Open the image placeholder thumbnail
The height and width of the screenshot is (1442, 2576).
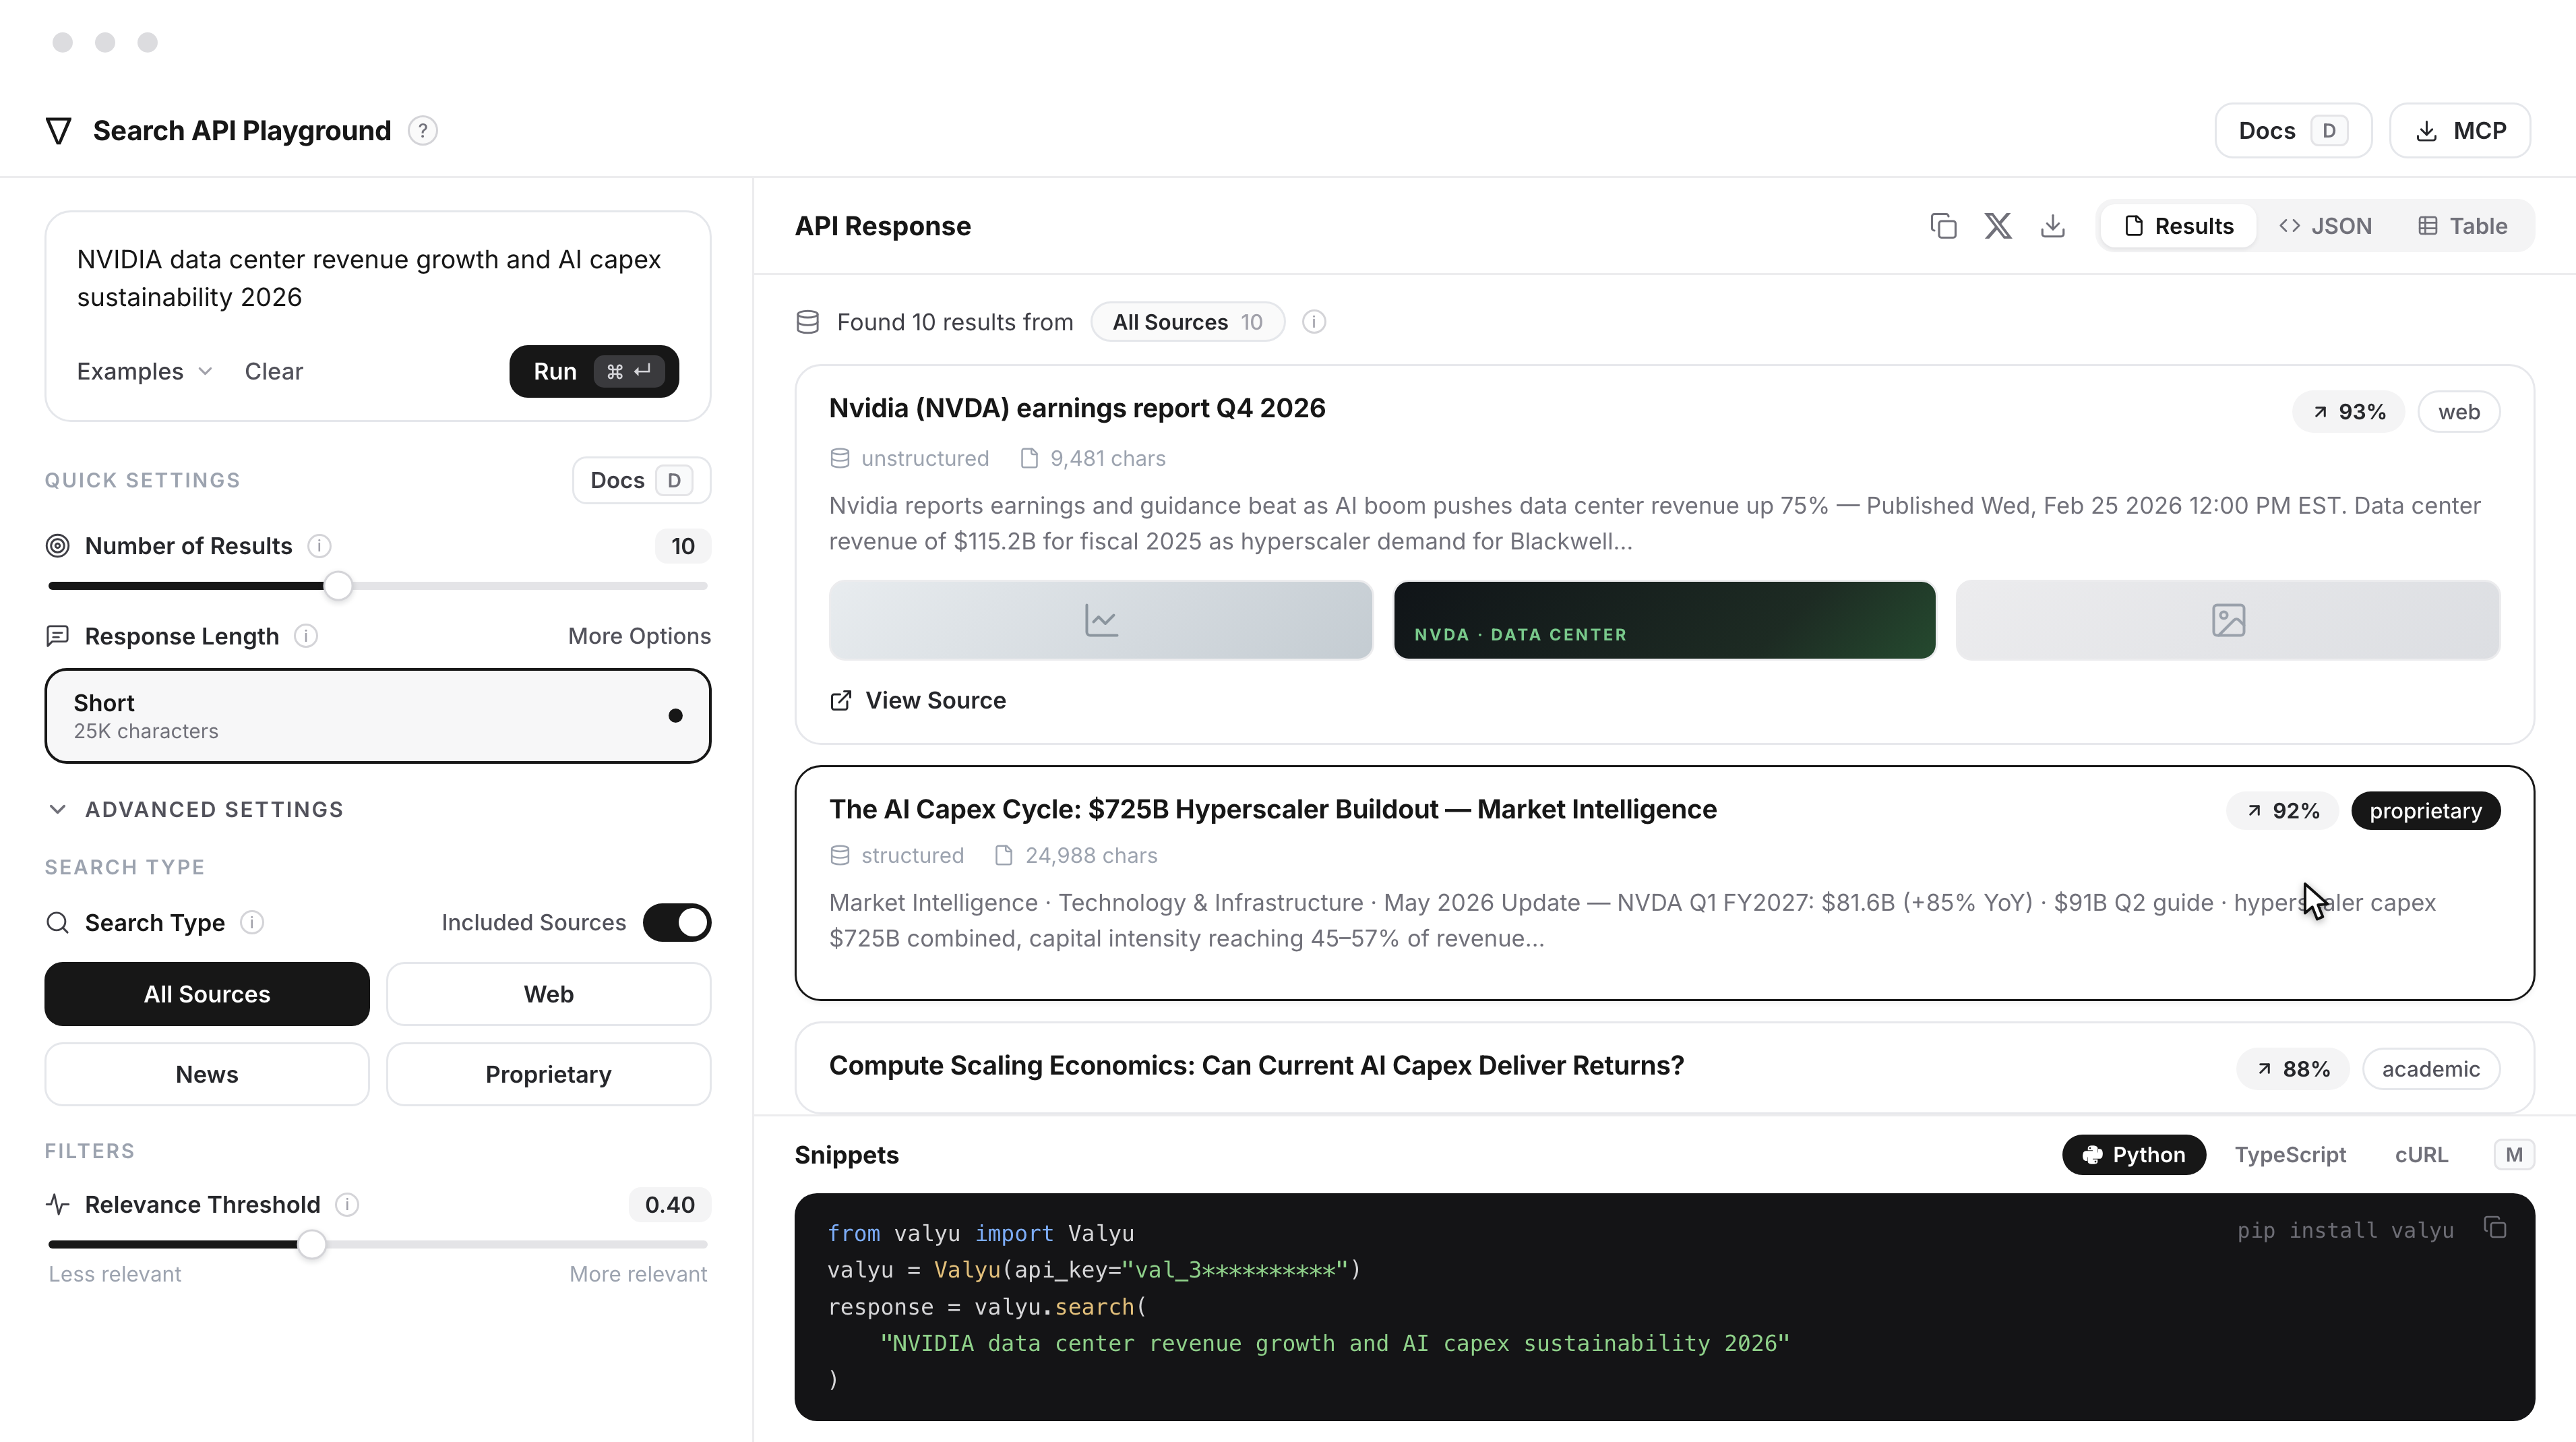click(2228, 620)
